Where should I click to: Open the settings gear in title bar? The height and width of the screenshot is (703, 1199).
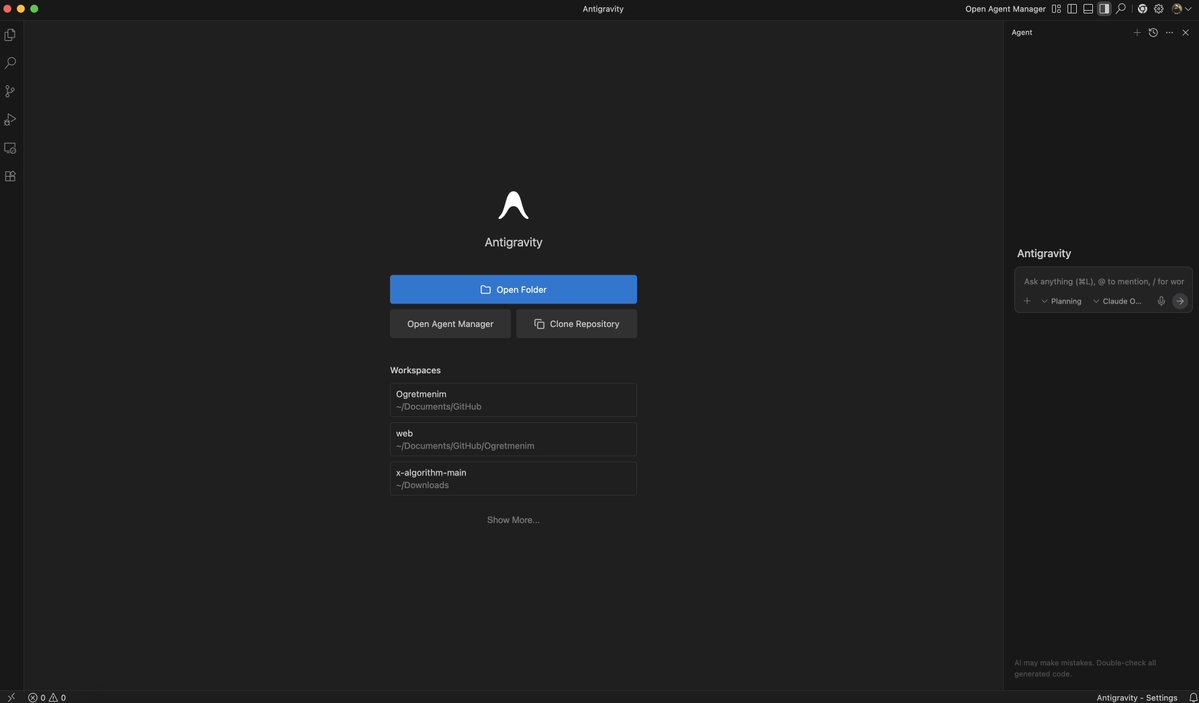point(1158,9)
